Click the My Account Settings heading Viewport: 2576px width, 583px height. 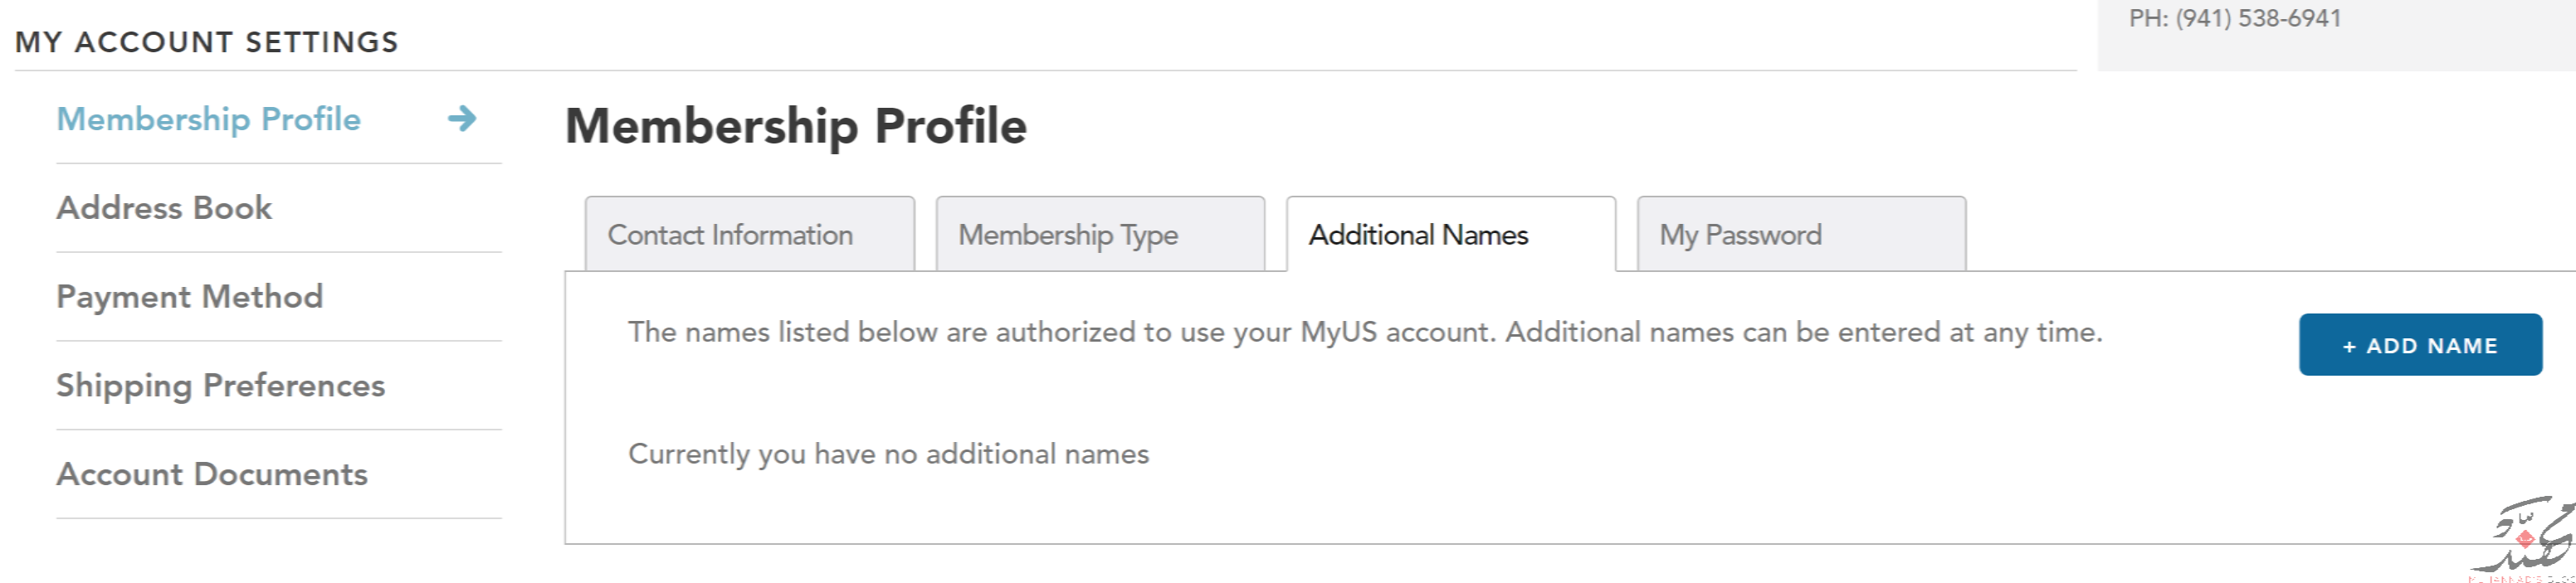click(x=207, y=42)
